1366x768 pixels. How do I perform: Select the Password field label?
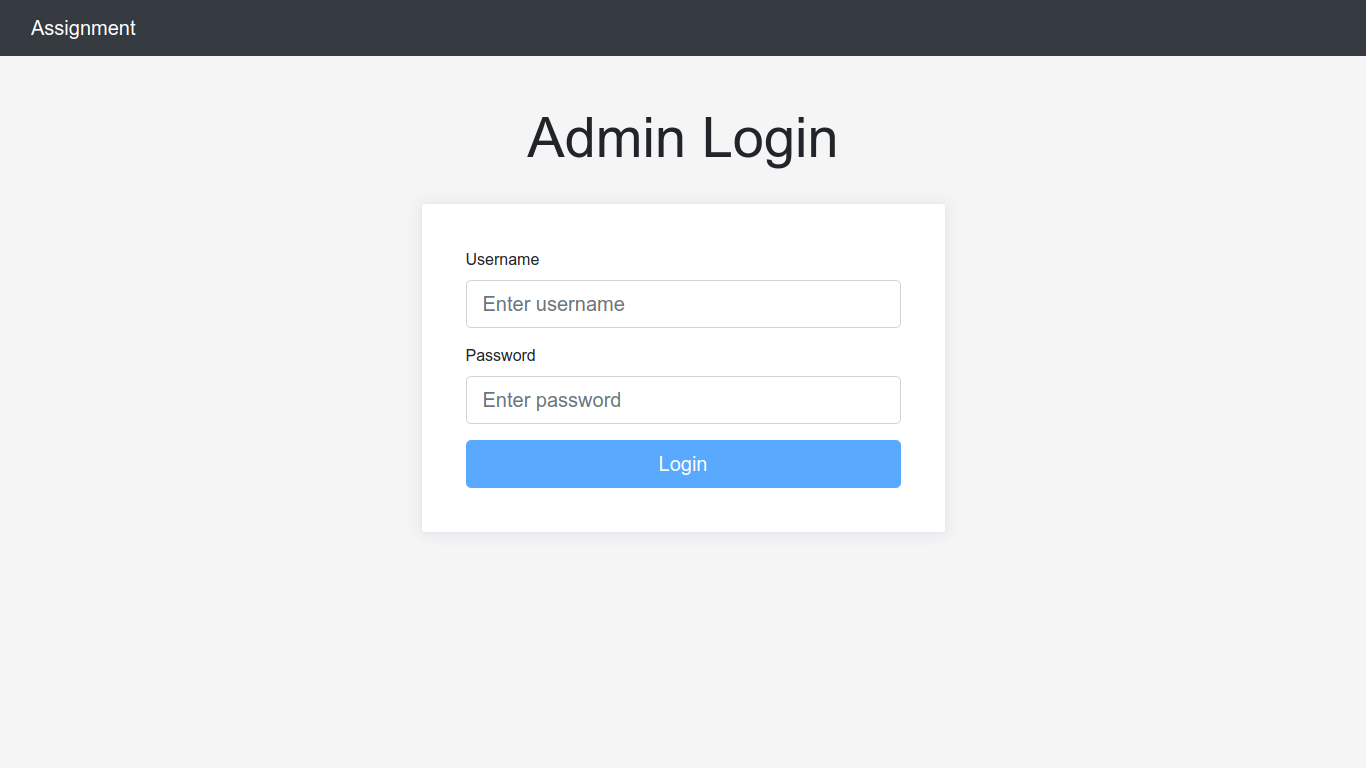tap(500, 355)
